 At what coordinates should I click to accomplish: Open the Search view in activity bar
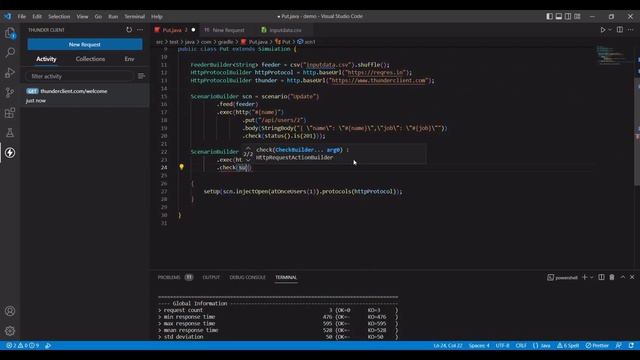(10, 52)
